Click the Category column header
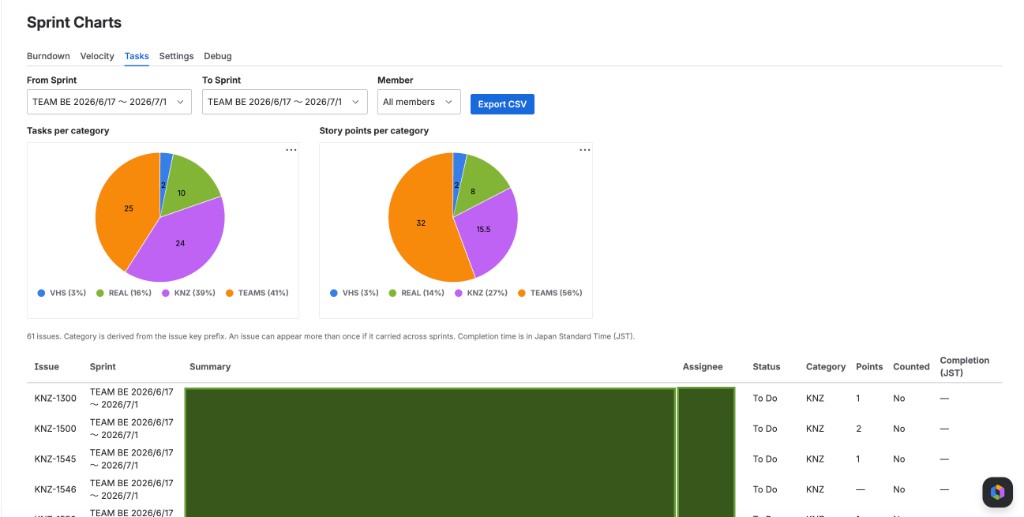This screenshot has height=517, width=1024. click(825, 367)
